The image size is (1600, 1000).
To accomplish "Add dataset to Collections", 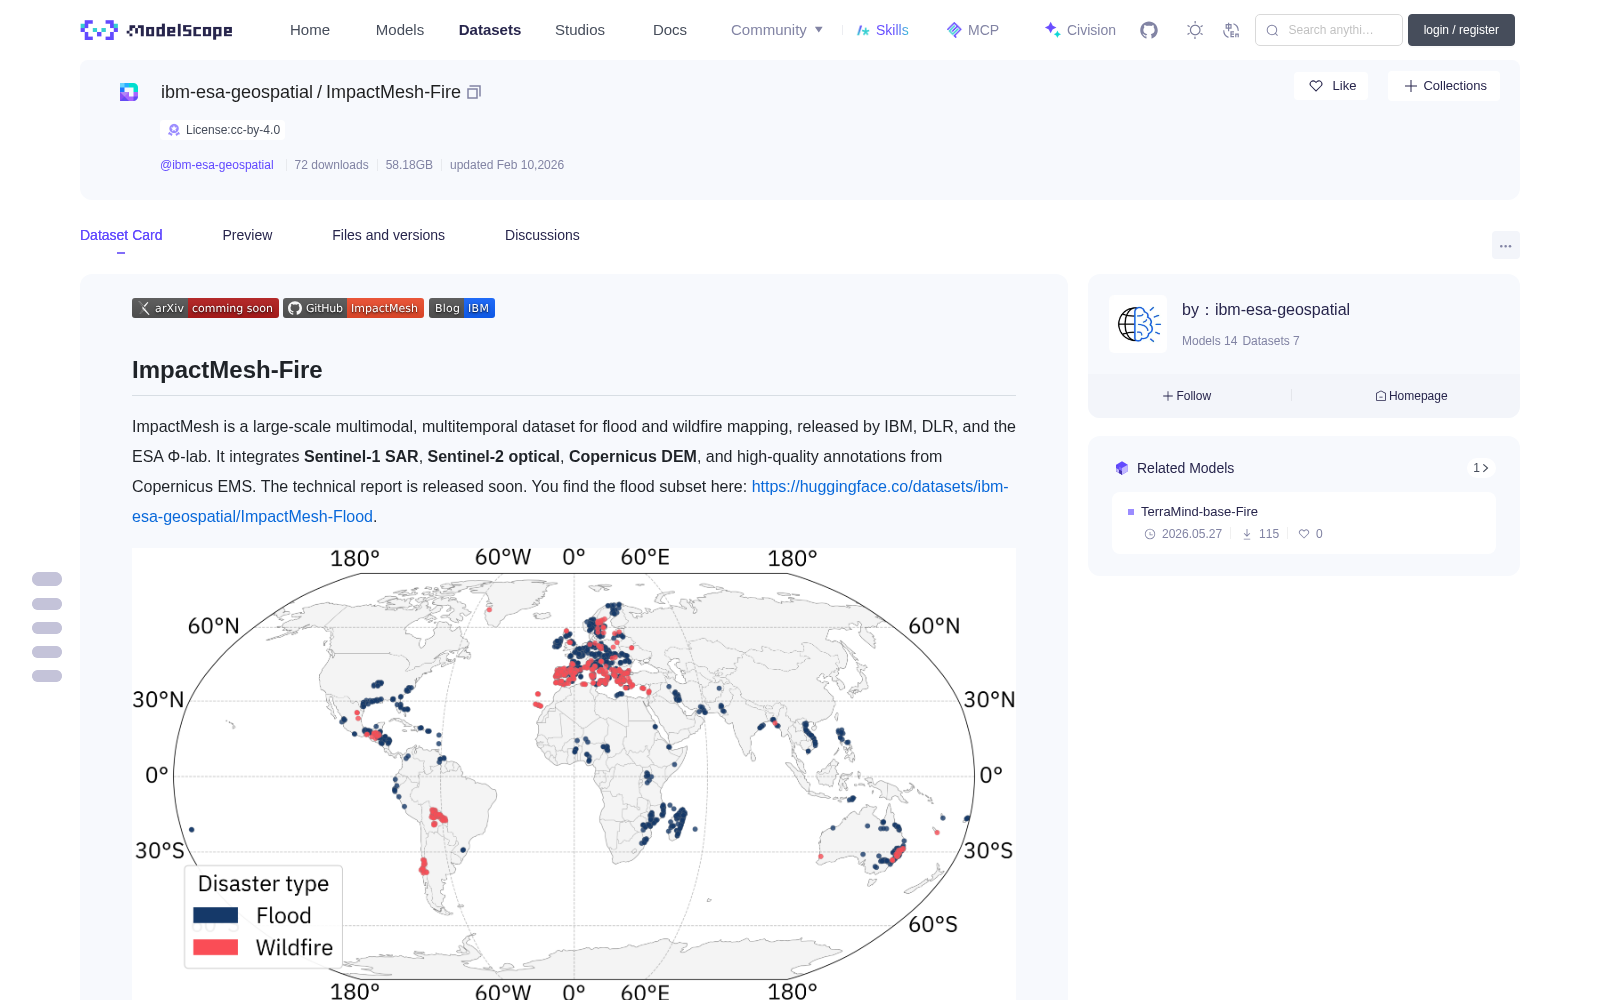I will click(x=1444, y=86).
